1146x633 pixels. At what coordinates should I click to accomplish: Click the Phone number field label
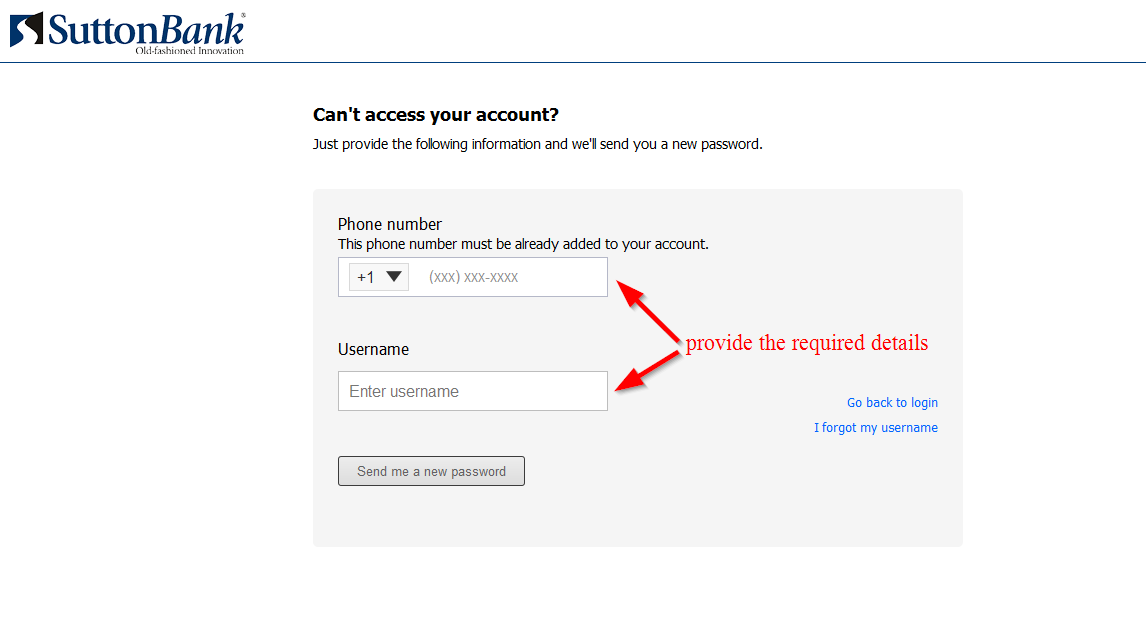tap(390, 224)
